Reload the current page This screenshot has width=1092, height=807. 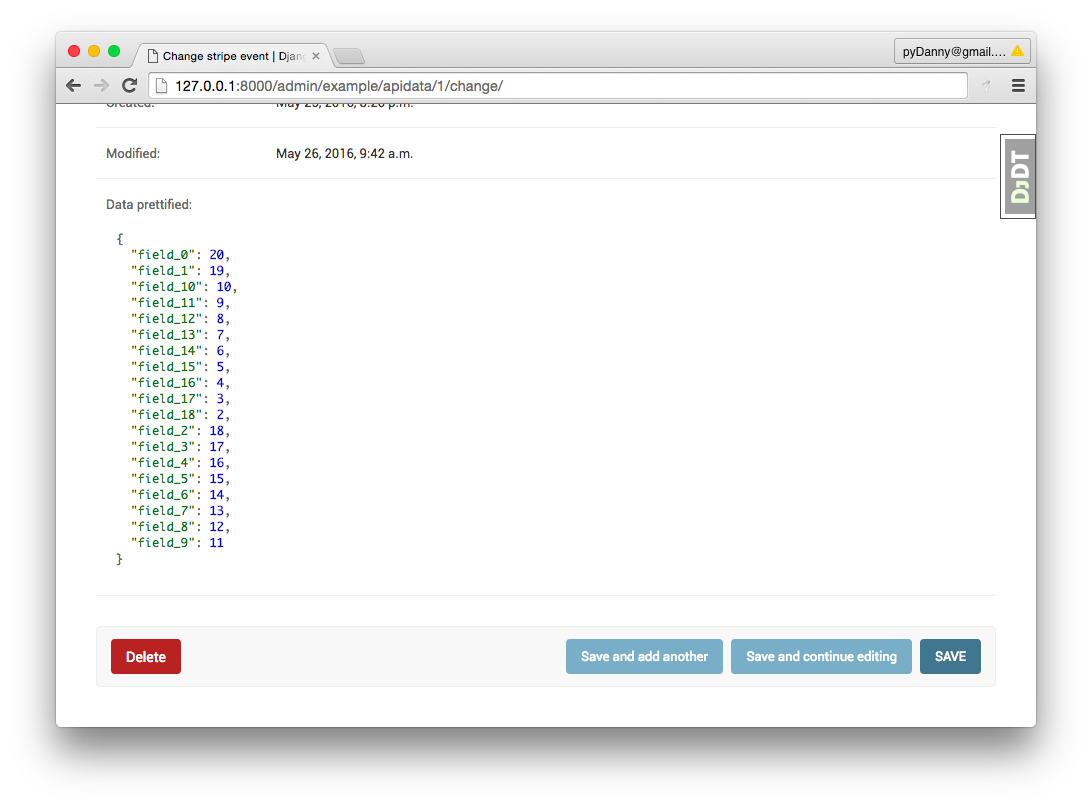[x=129, y=86]
